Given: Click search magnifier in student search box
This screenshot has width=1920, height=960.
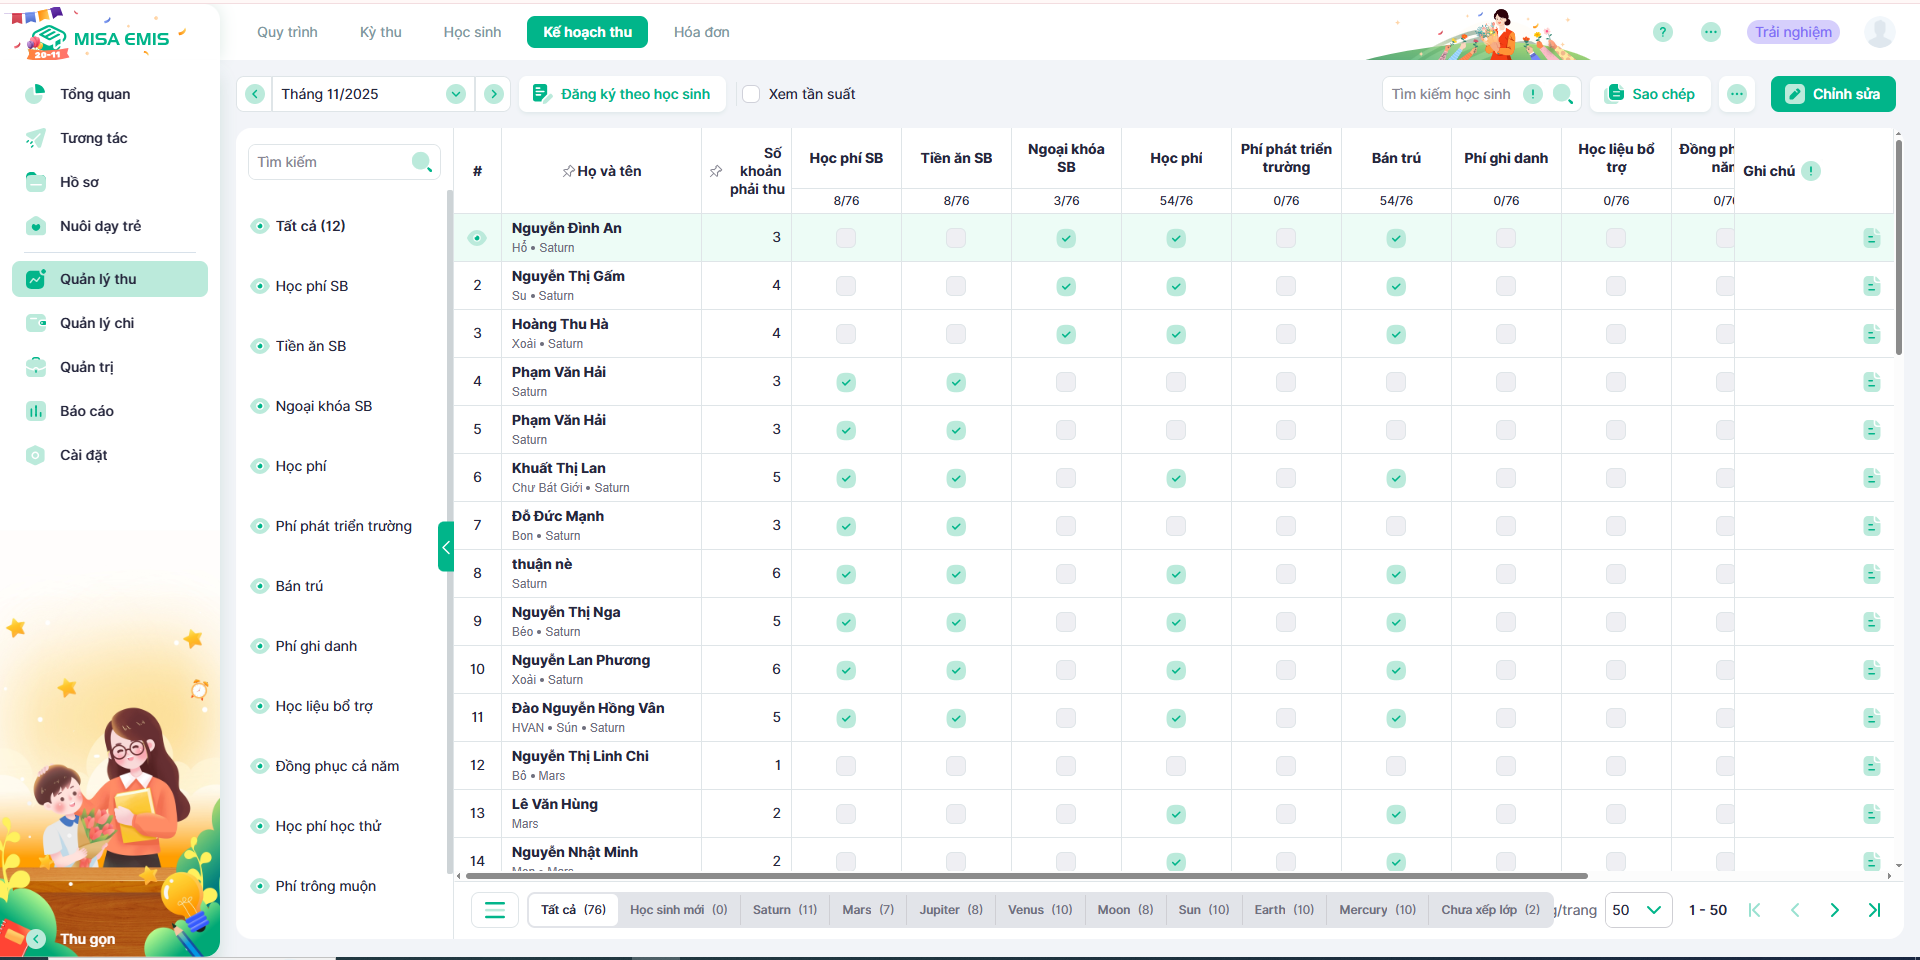Looking at the screenshot, I should point(1562,94).
